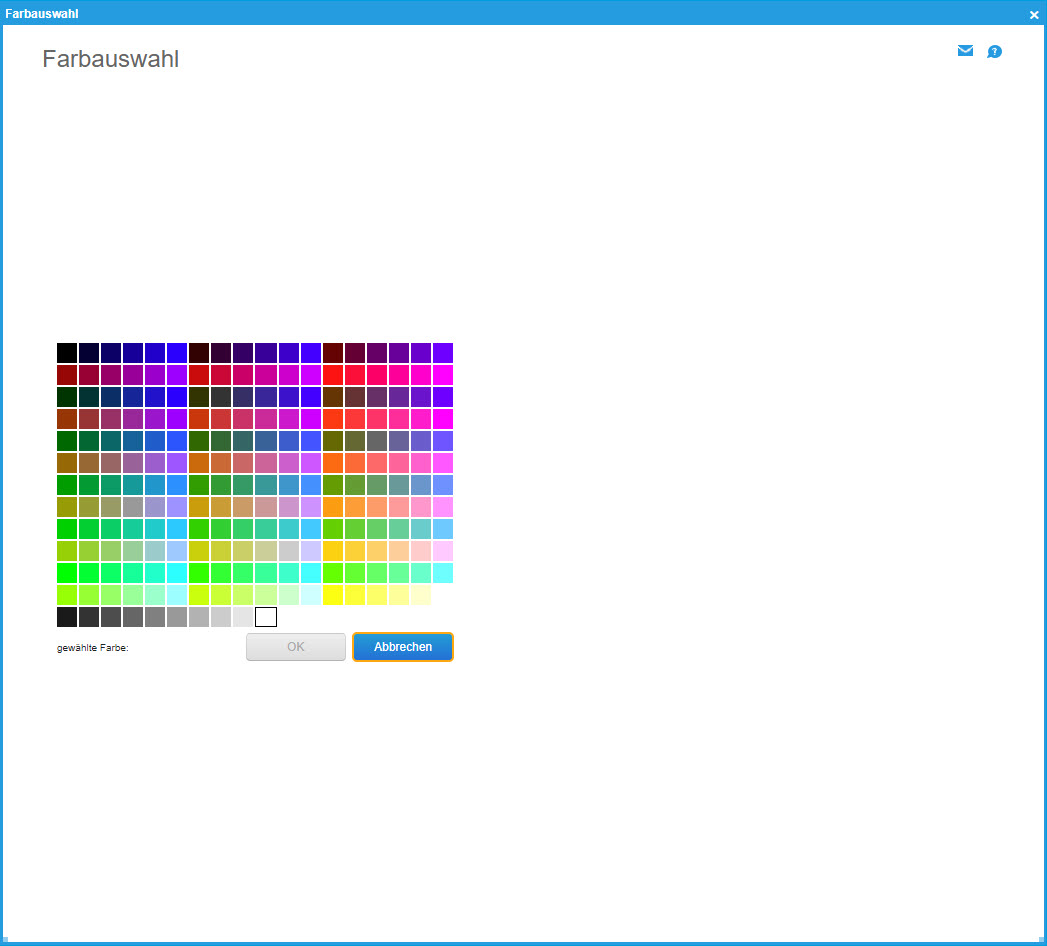Click the 'gewählte Farbe:' label
1047x946 pixels.
[93, 648]
